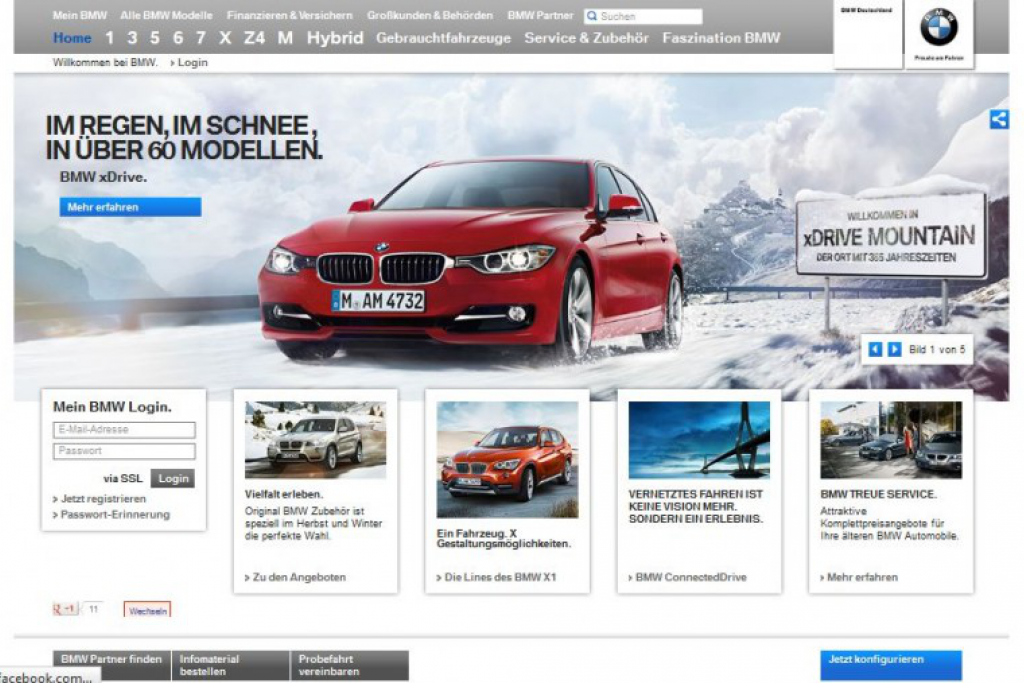Select Probefahrt vereinbaren tab
Image resolution: width=1024 pixels, height=683 pixels.
[x=349, y=665]
